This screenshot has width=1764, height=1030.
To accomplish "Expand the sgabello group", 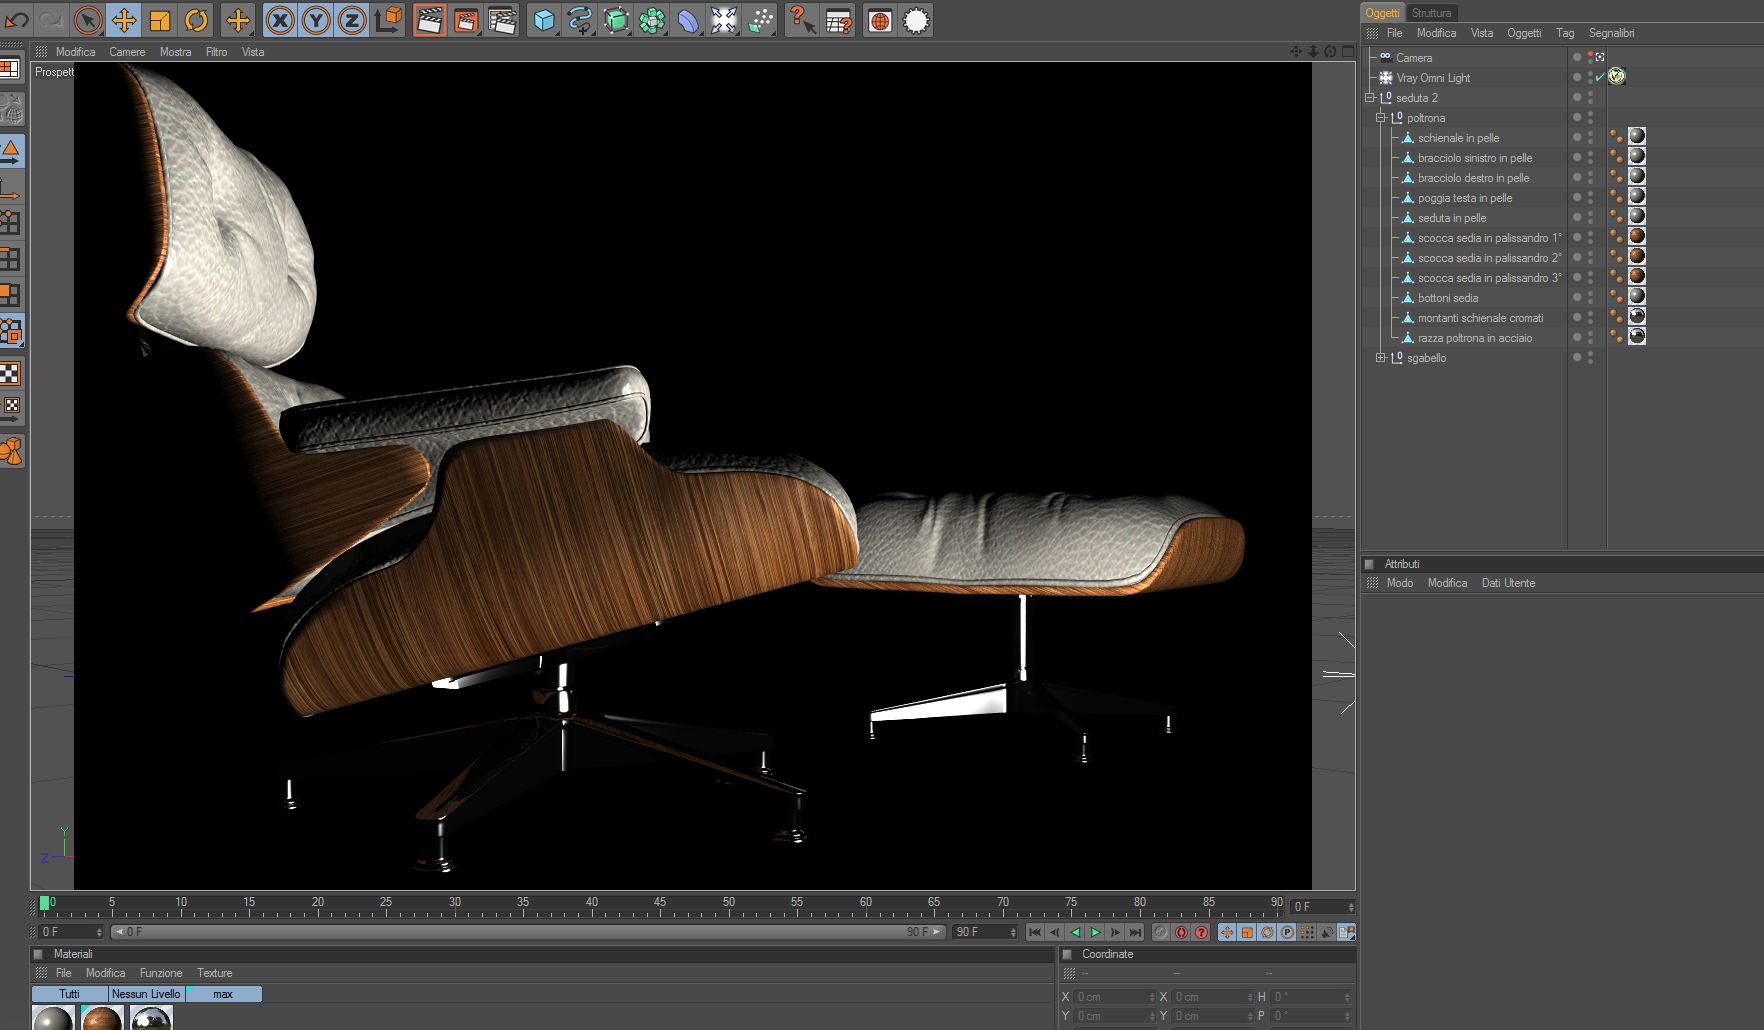I will pos(1381,358).
